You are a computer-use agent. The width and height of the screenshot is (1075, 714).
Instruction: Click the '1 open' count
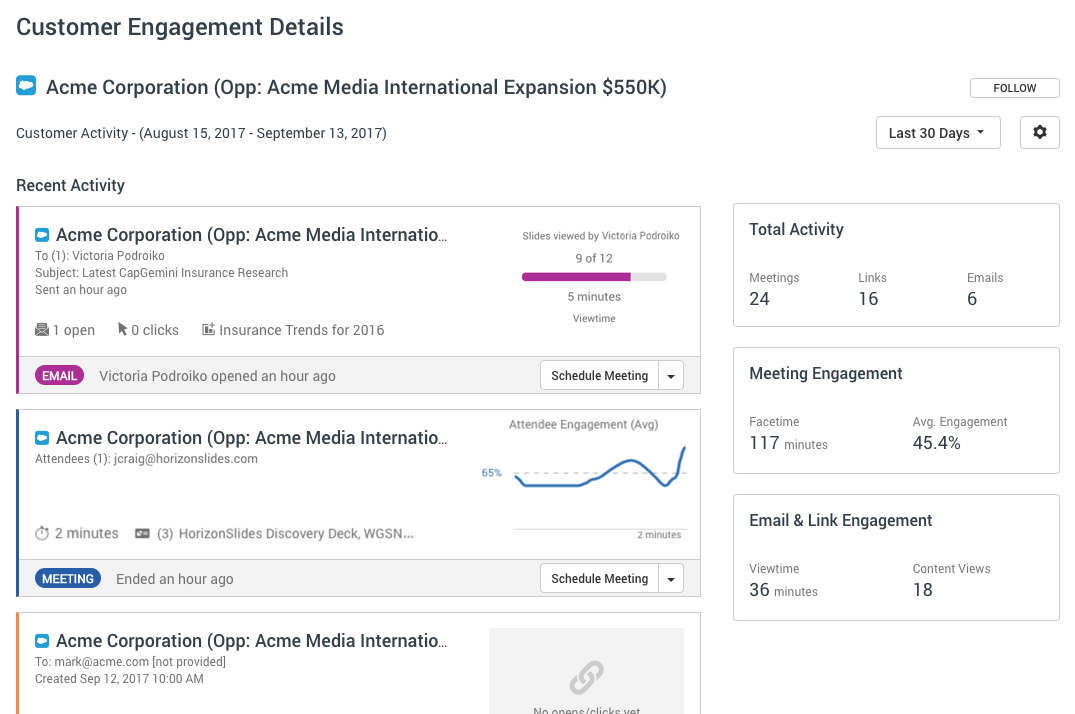[74, 330]
